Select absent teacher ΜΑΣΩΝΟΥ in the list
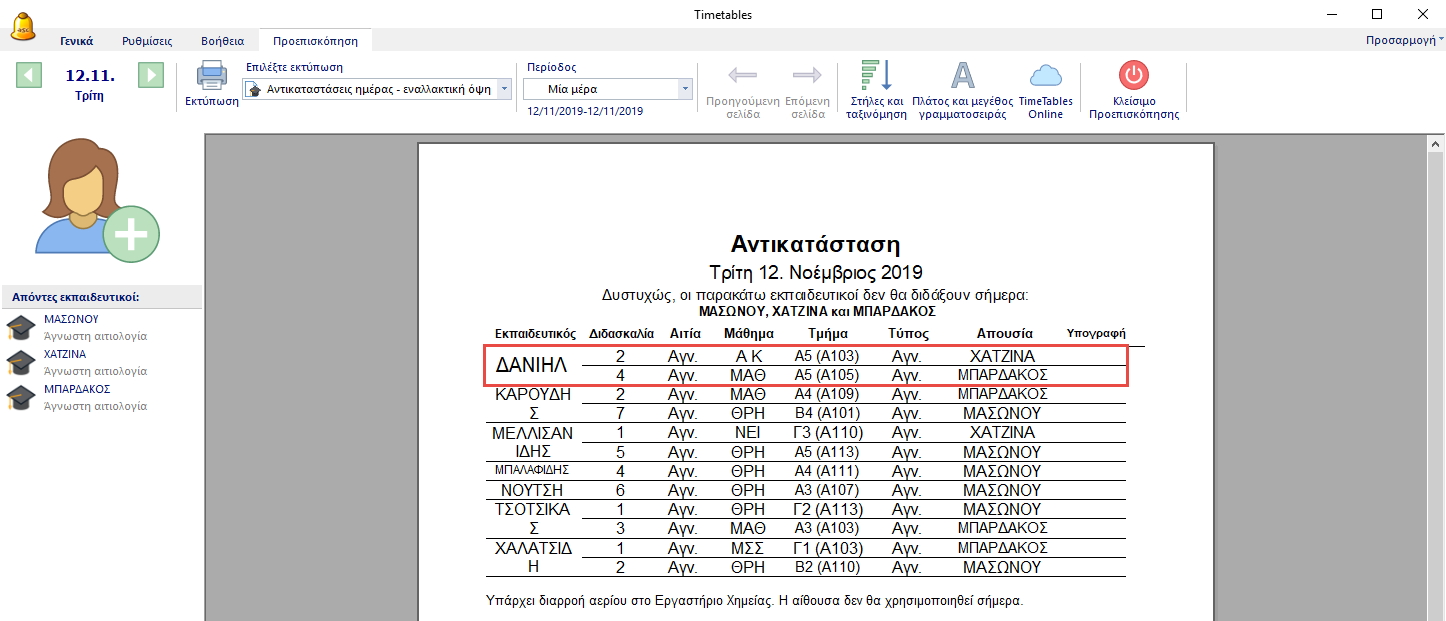The height and width of the screenshot is (621, 1446). (71, 320)
